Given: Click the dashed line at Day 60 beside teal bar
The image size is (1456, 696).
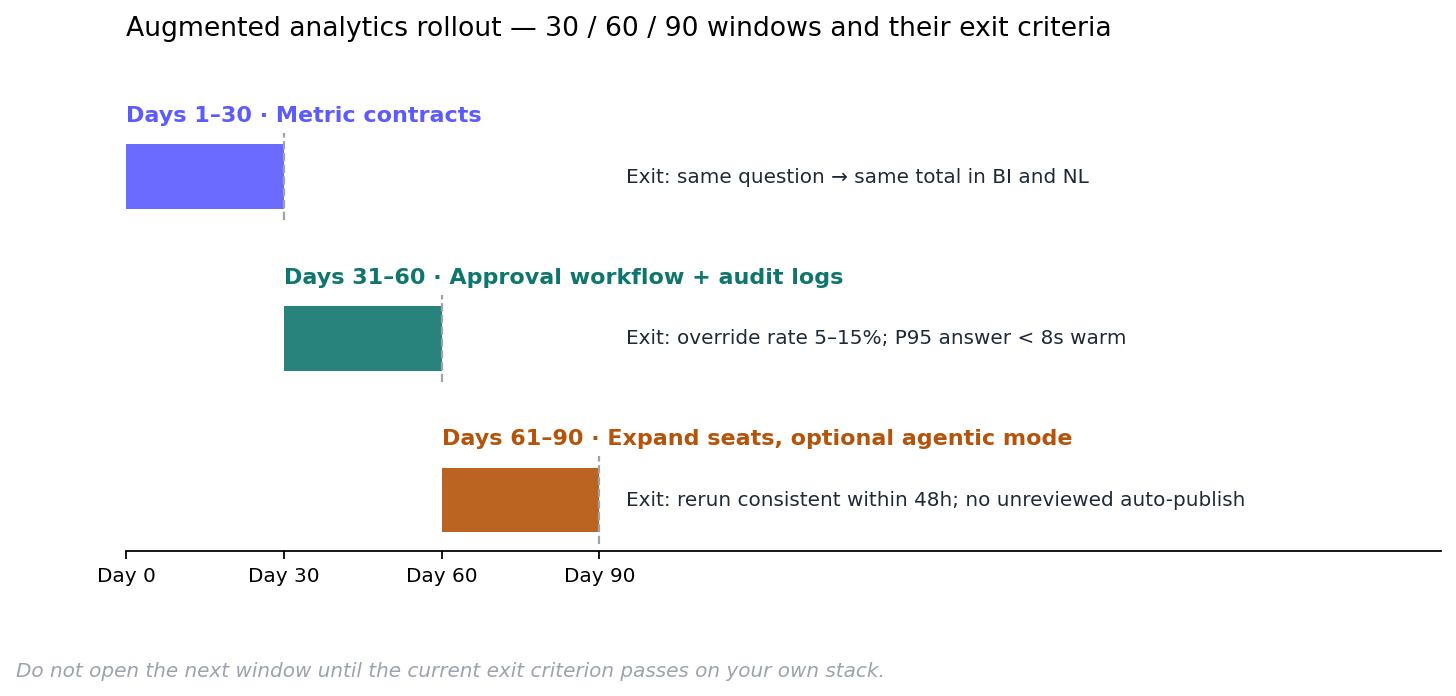Looking at the screenshot, I should click(x=442, y=338).
